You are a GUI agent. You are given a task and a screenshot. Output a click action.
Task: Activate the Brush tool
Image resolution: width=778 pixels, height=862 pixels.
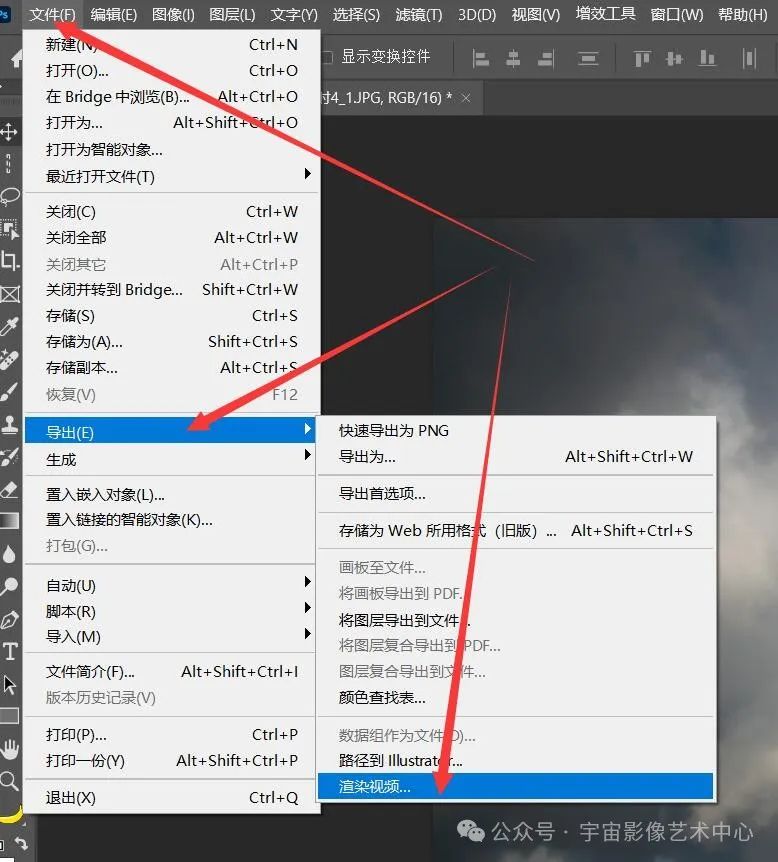click(x=10, y=391)
